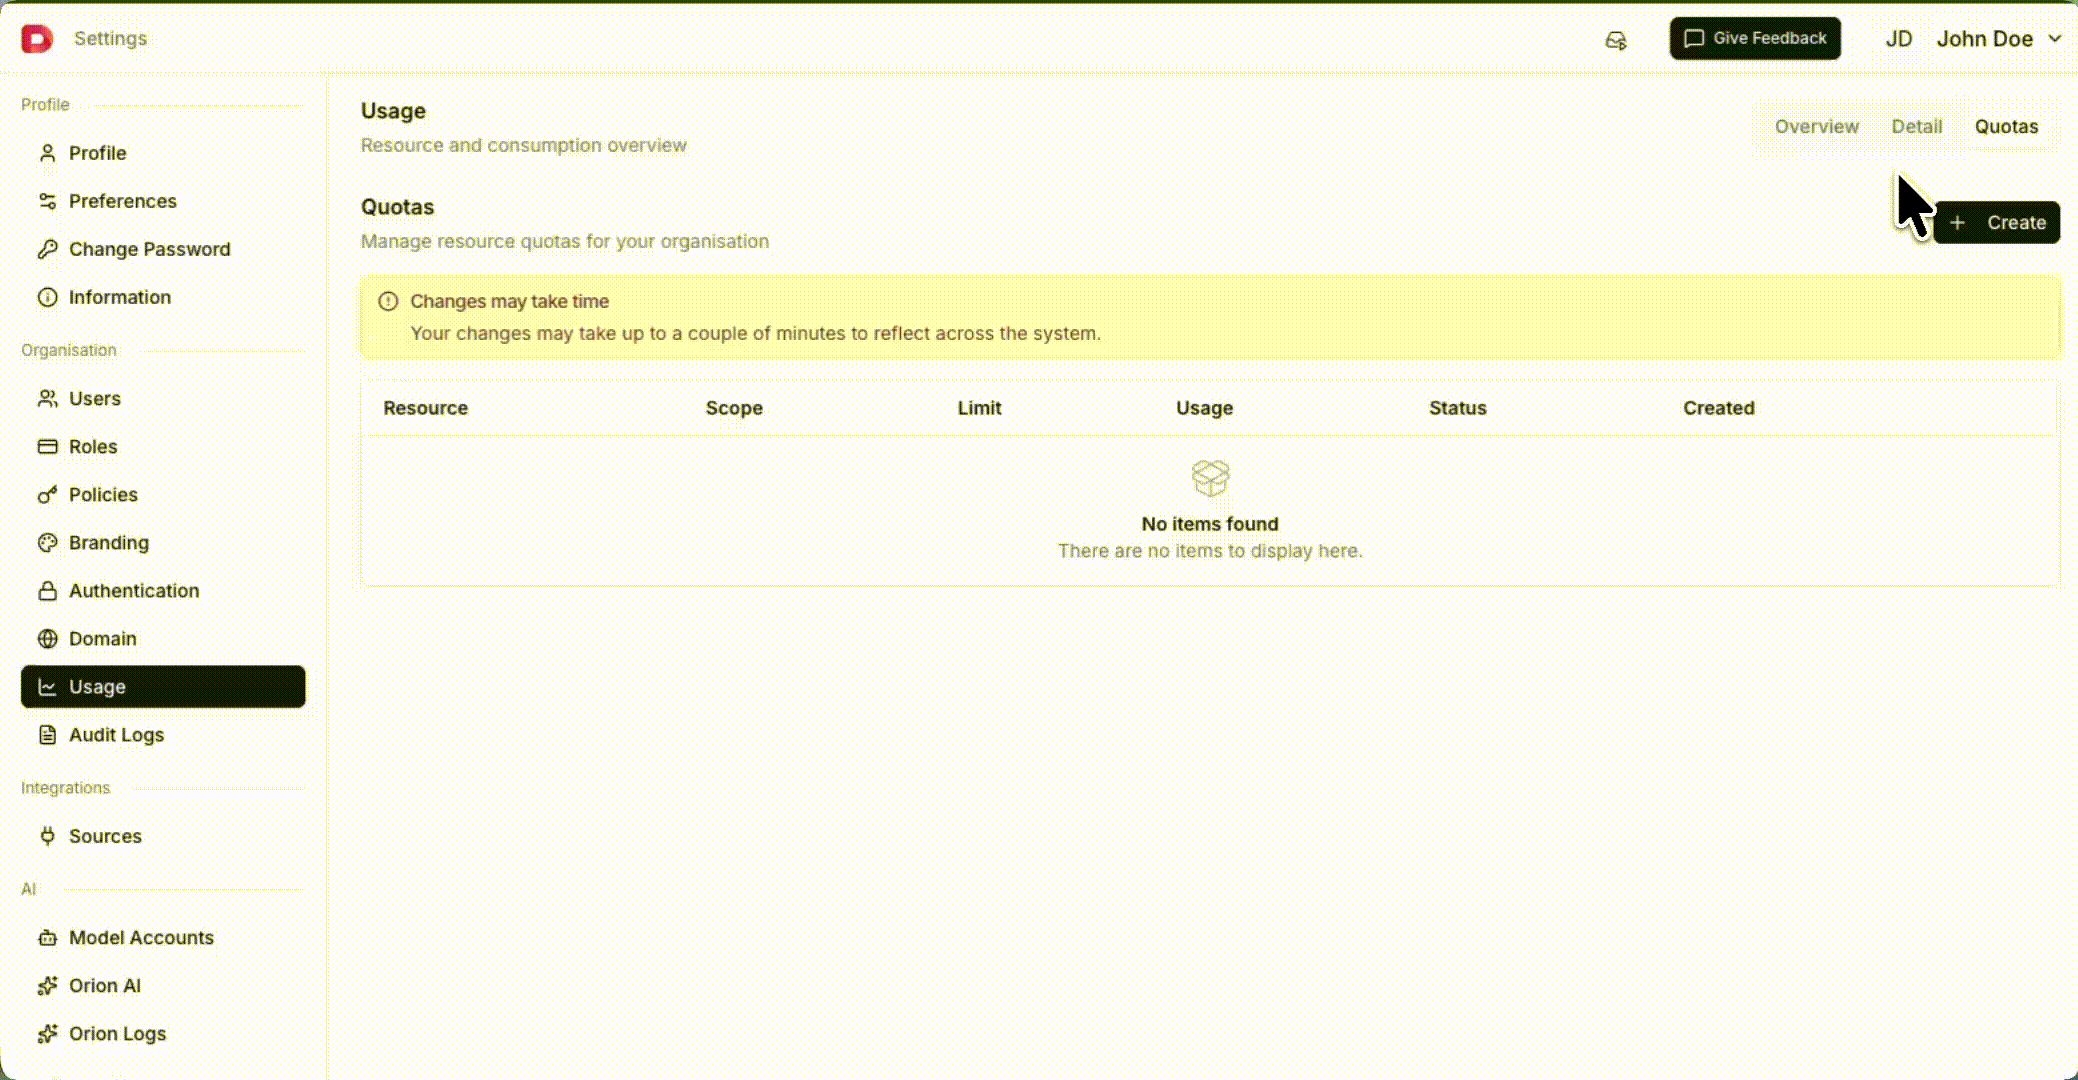Go to the Authentication settings page
The image size is (2078, 1080).
133,591
